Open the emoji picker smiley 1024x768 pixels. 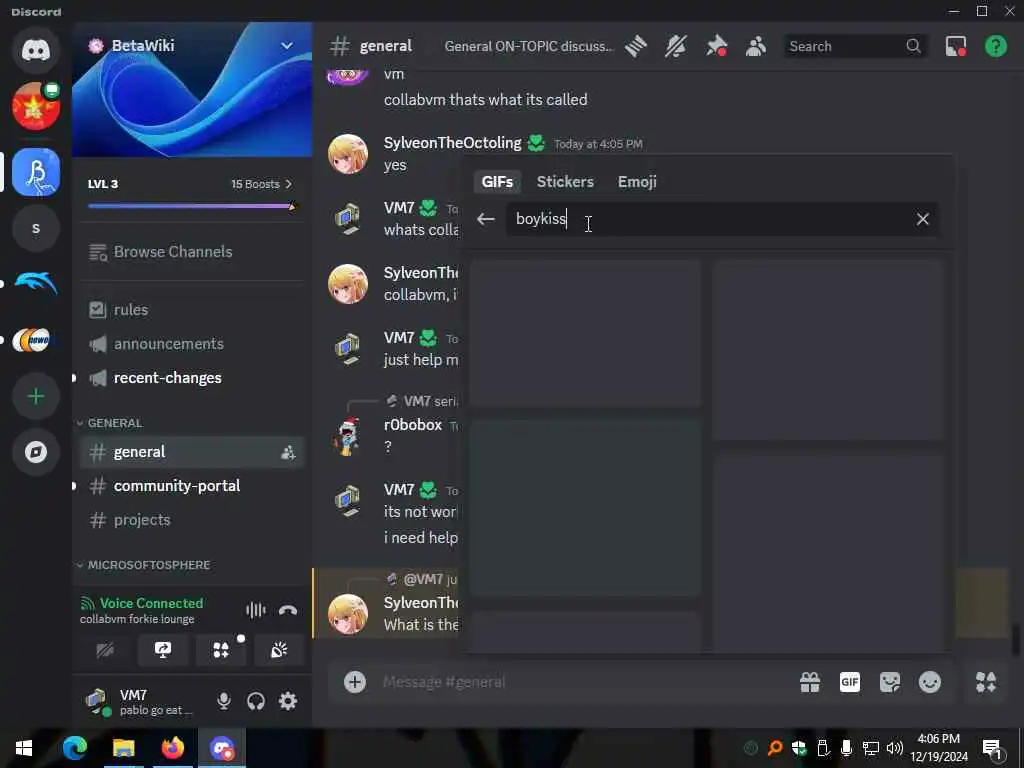(929, 682)
